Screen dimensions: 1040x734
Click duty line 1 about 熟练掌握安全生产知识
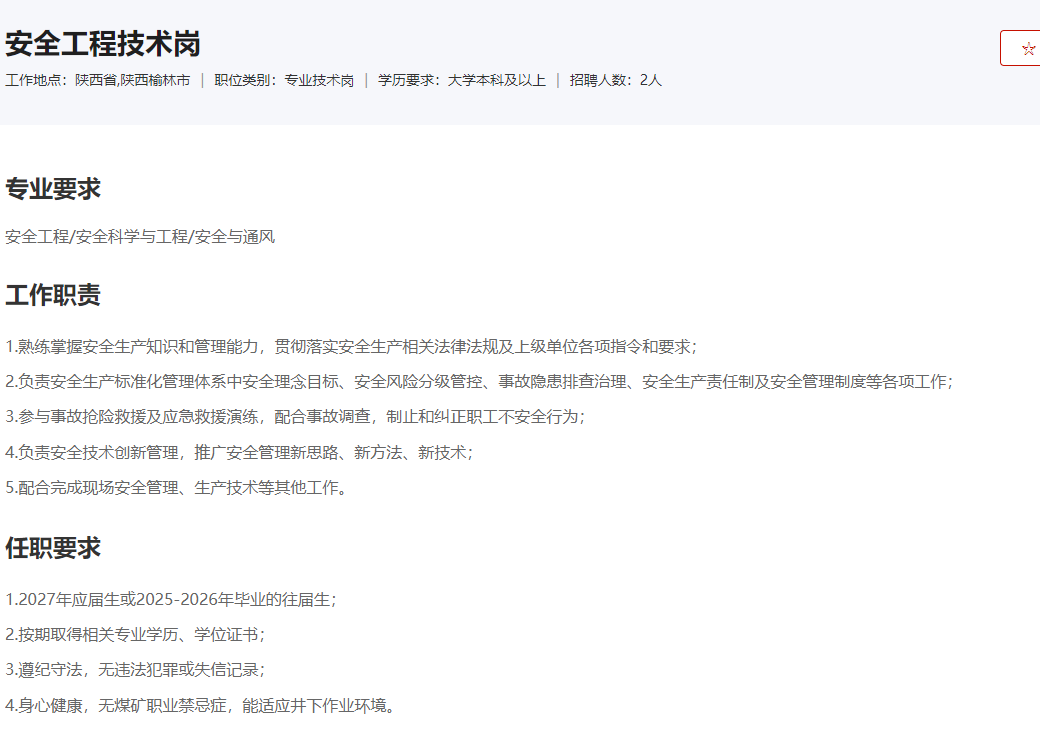(x=351, y=347)
